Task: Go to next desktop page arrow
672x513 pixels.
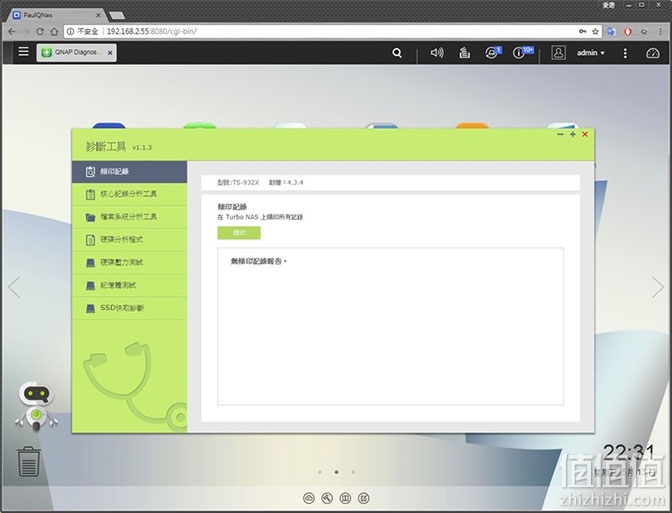Action: tap(657, 287)
